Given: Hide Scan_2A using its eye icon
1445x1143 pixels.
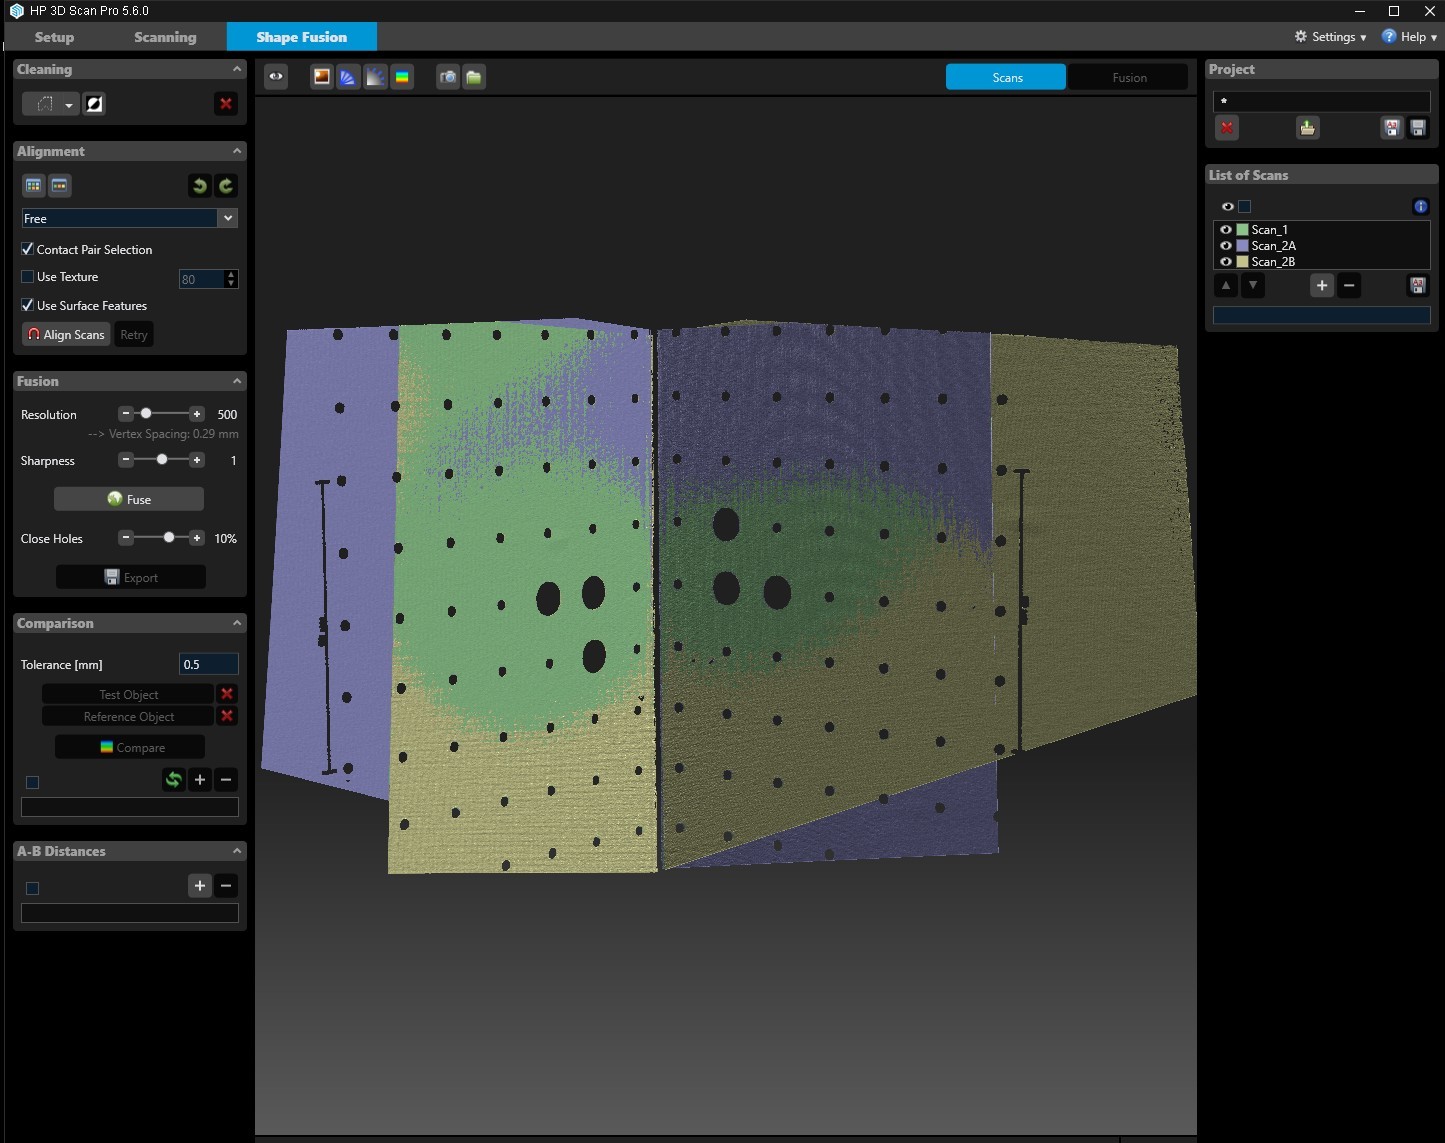Looking at the screenshot, I should [1226, 245].
